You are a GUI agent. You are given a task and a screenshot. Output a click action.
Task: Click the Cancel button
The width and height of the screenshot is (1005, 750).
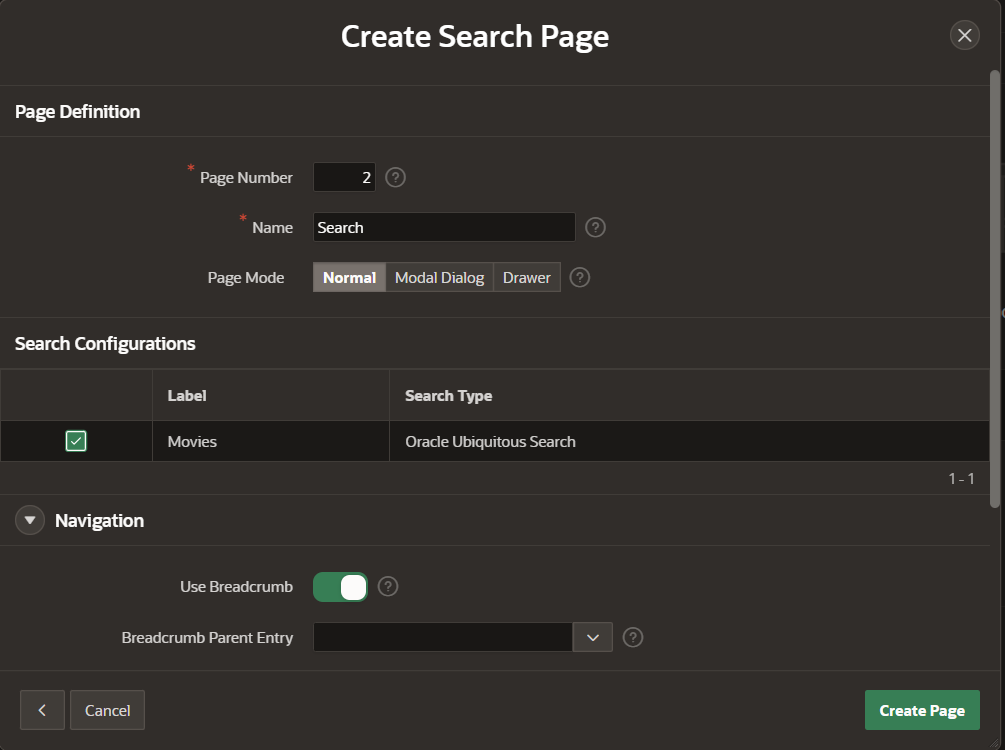pos(107,710)
